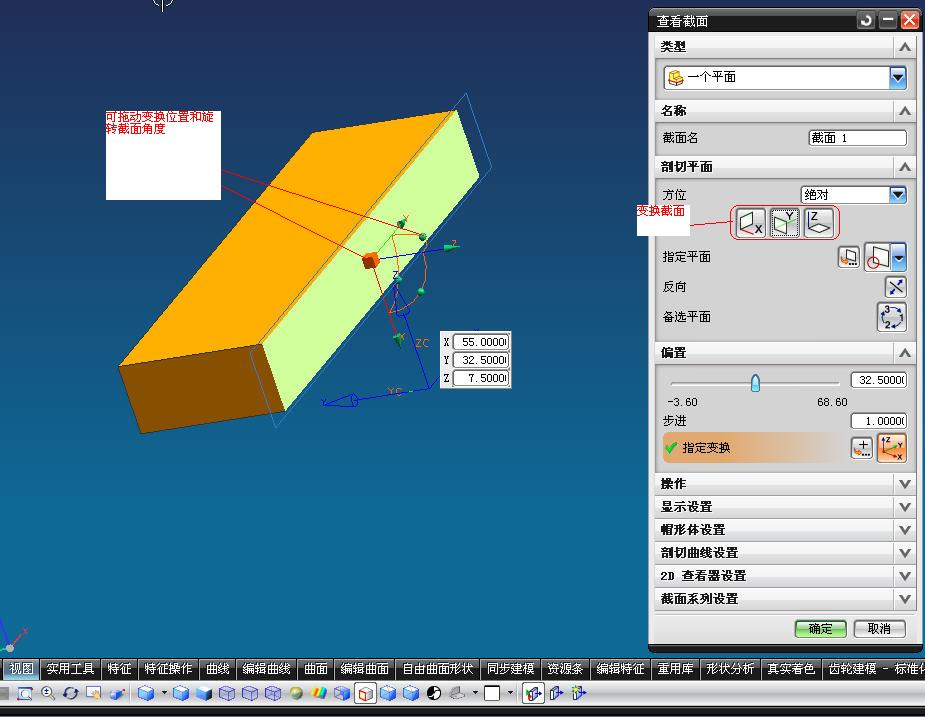The width and height of the screenshot is (925, 717).
Task: Open the 形状分析 tab
Action: pos(730,669)
